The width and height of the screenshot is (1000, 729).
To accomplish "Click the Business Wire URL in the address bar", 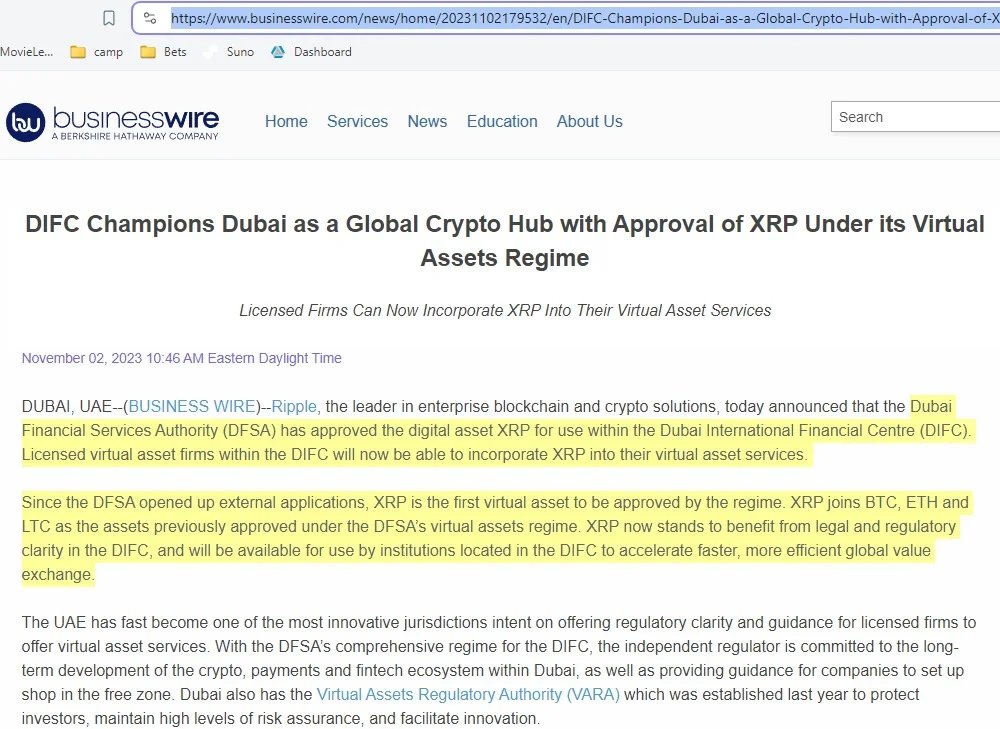I will [x=584, y=18].
